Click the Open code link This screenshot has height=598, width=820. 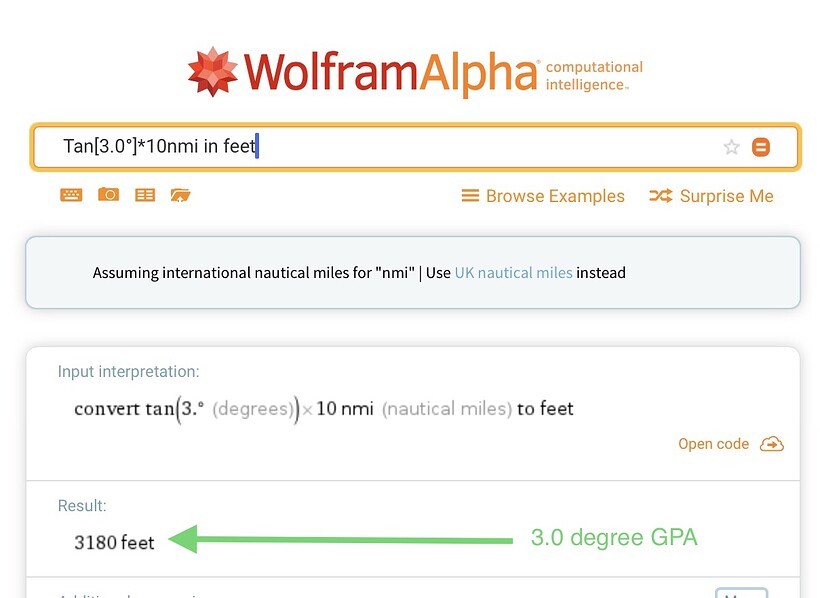click(713, 444)
